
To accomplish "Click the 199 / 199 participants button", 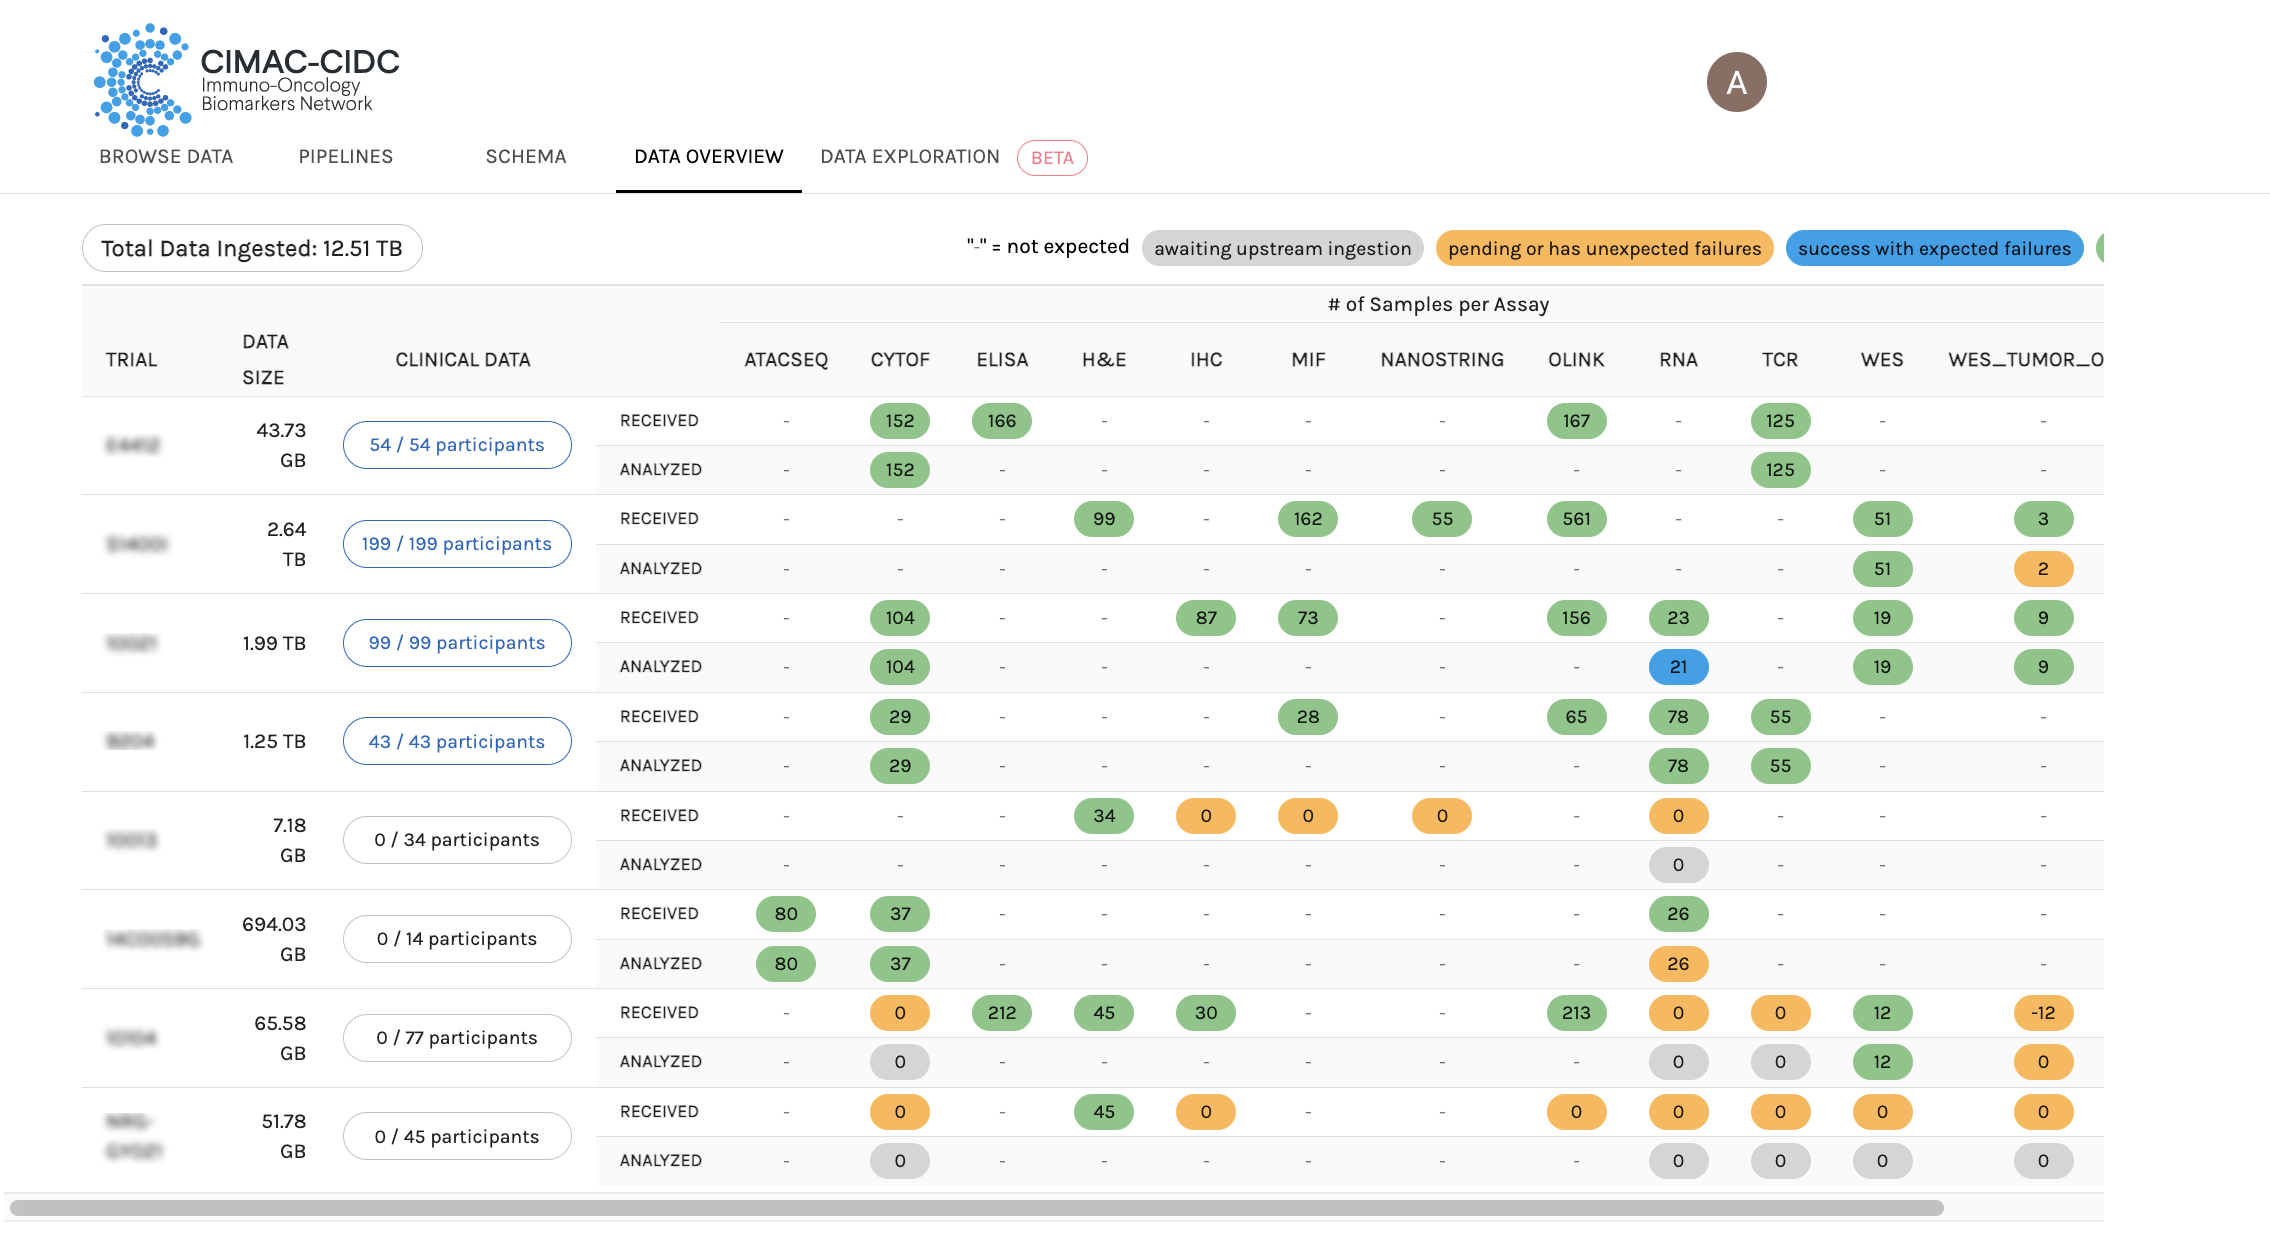I will (x=457, y=544).
